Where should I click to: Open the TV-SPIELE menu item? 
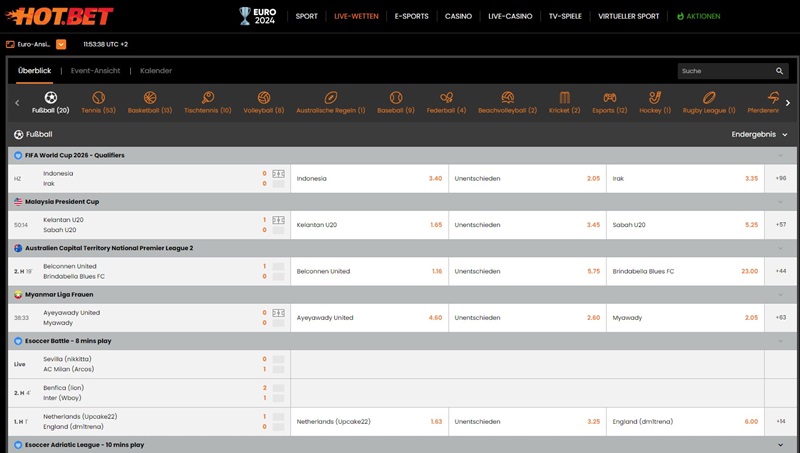click(565, 16)
